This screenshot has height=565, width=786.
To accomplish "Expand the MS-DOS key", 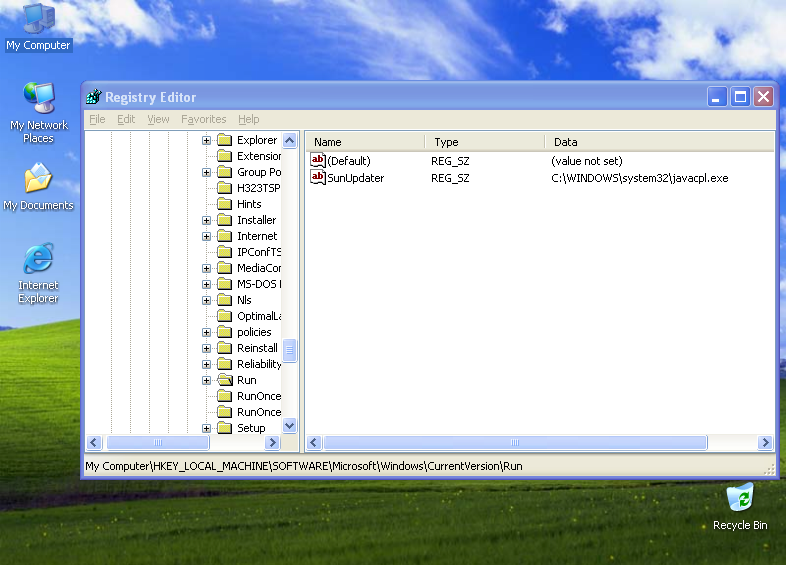I will pyautogui.click(x=206, y=284).
